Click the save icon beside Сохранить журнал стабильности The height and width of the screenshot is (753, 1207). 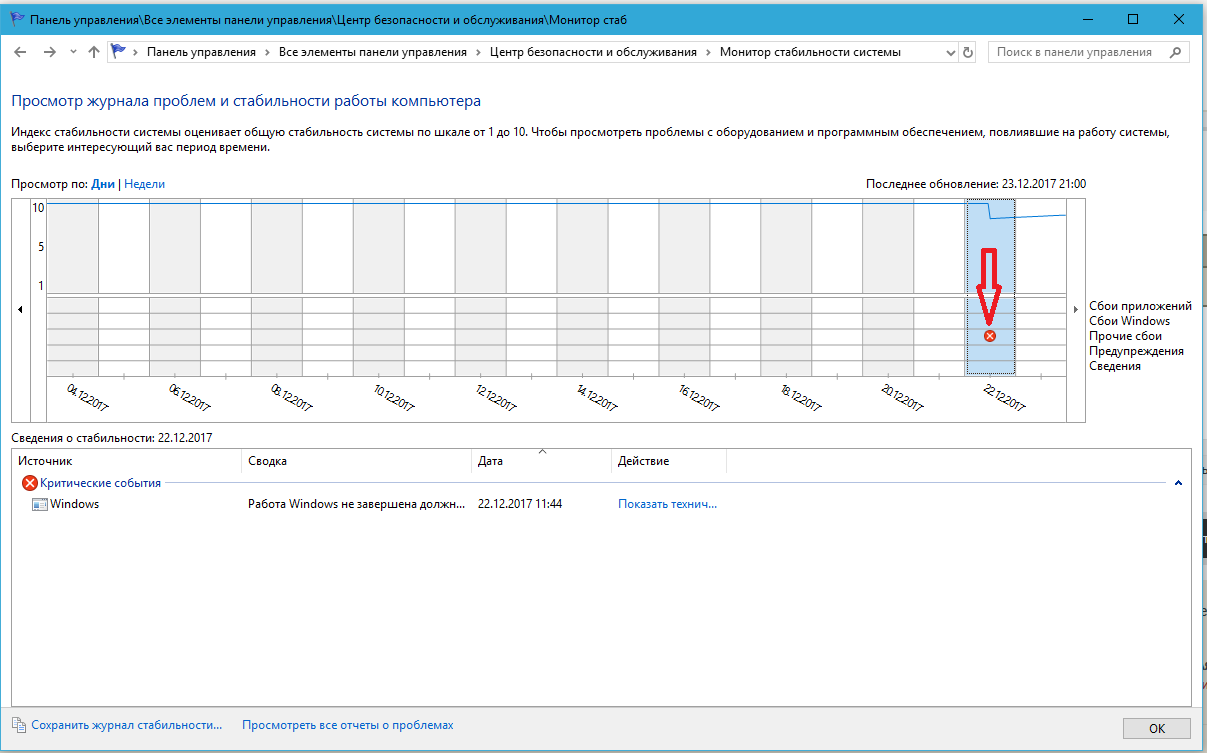[x=18, y=725]
